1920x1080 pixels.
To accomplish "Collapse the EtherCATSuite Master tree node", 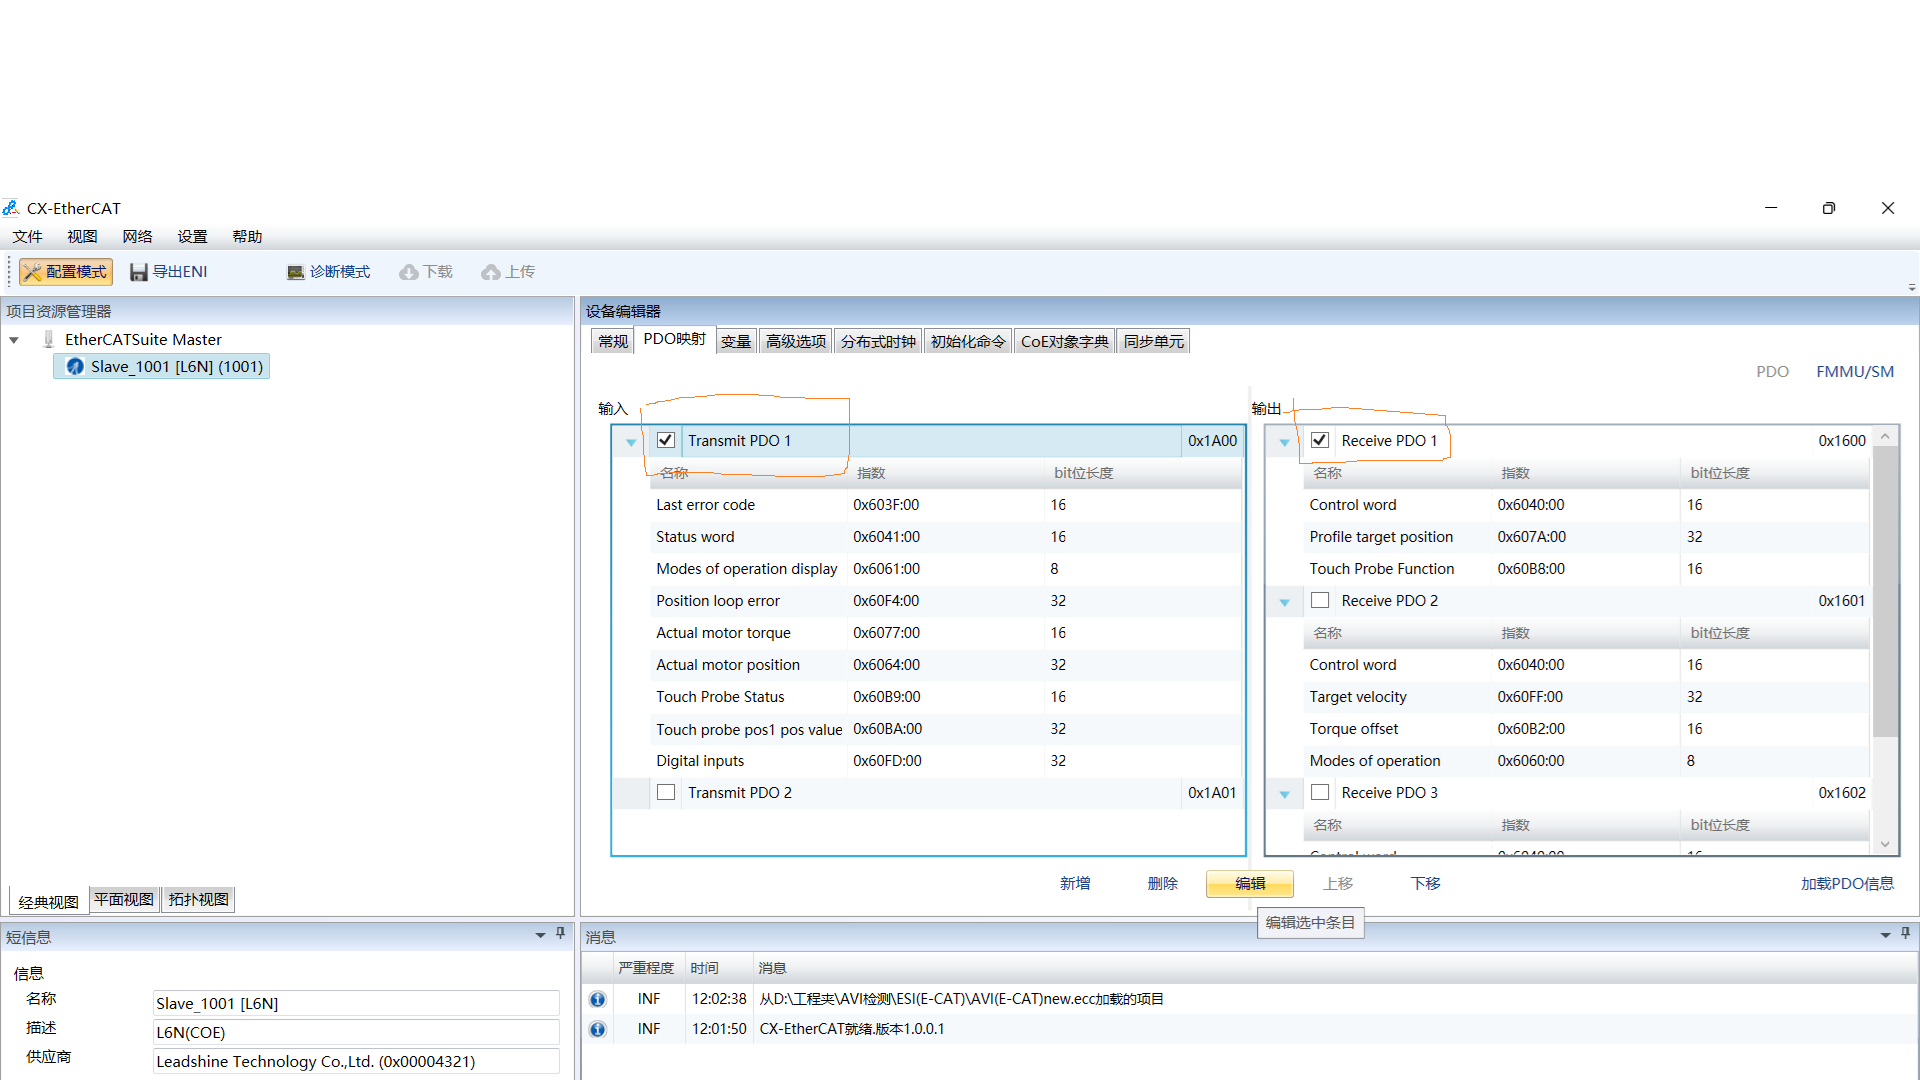I will [14, 340].
